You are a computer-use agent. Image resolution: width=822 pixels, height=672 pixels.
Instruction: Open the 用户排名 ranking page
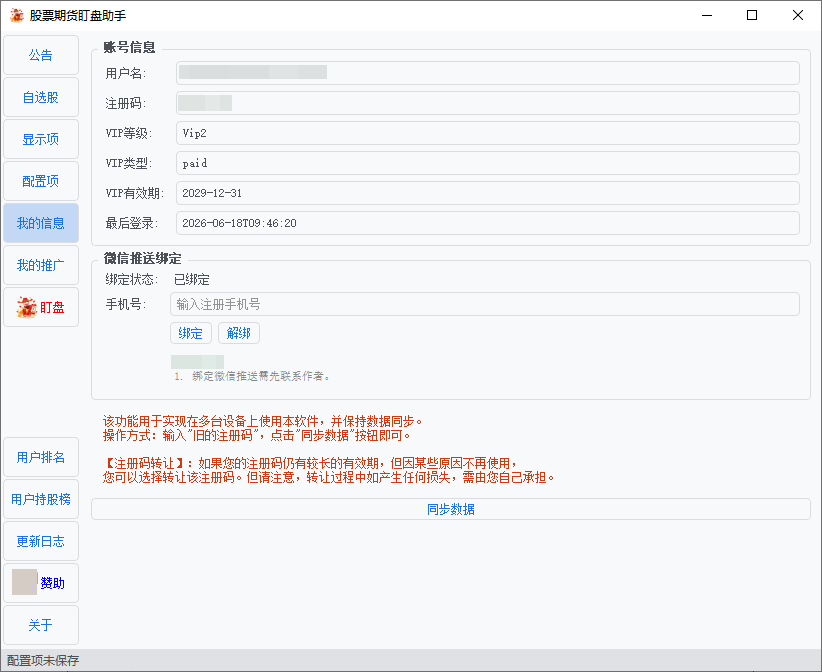point(41,457)
